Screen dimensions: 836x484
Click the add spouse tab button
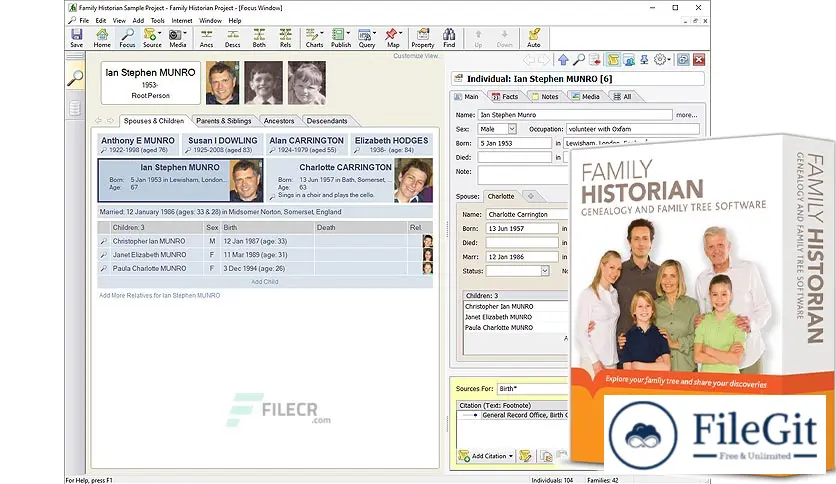(530, 196)
